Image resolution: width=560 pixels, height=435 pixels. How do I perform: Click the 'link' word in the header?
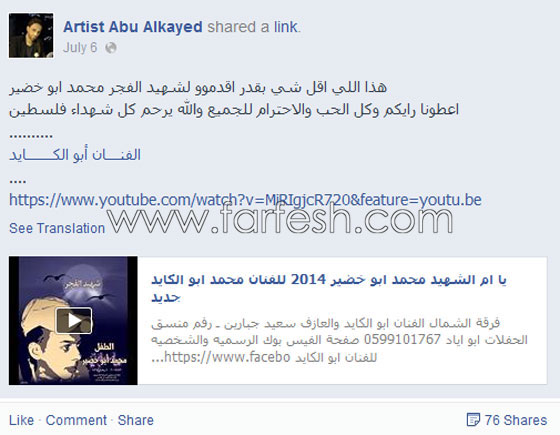click(x=286, y=27)
